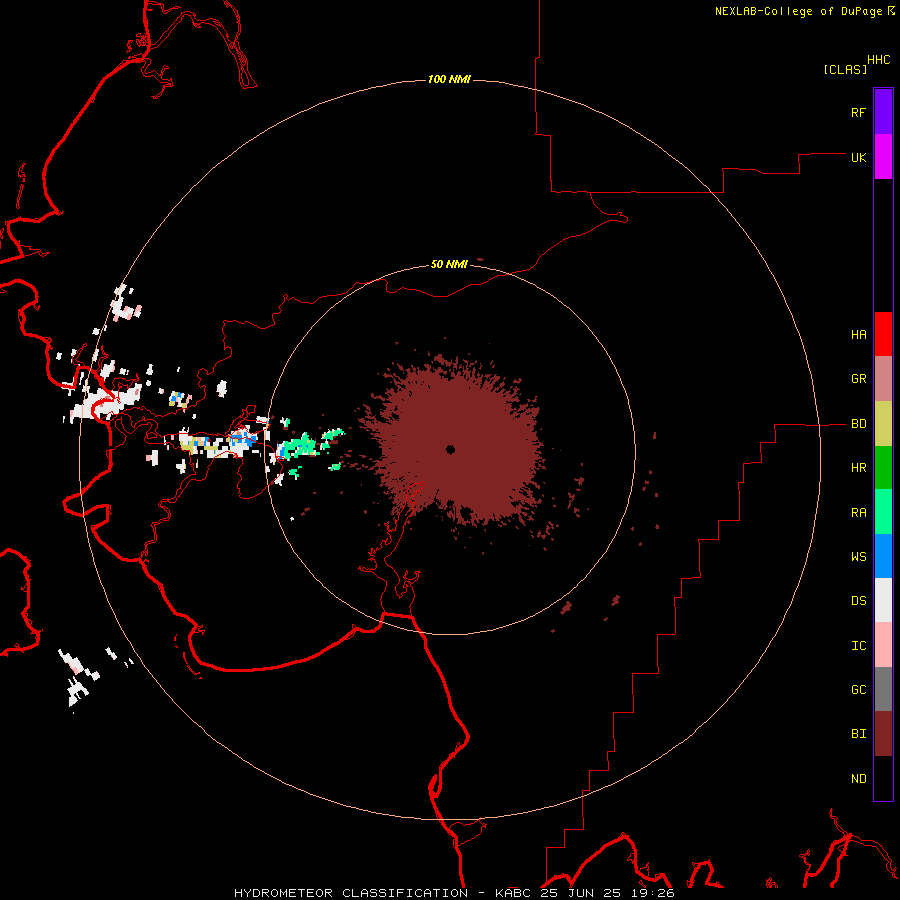Click the UK legend label
This screenshot has width=900, height=900.
(858, 157)
